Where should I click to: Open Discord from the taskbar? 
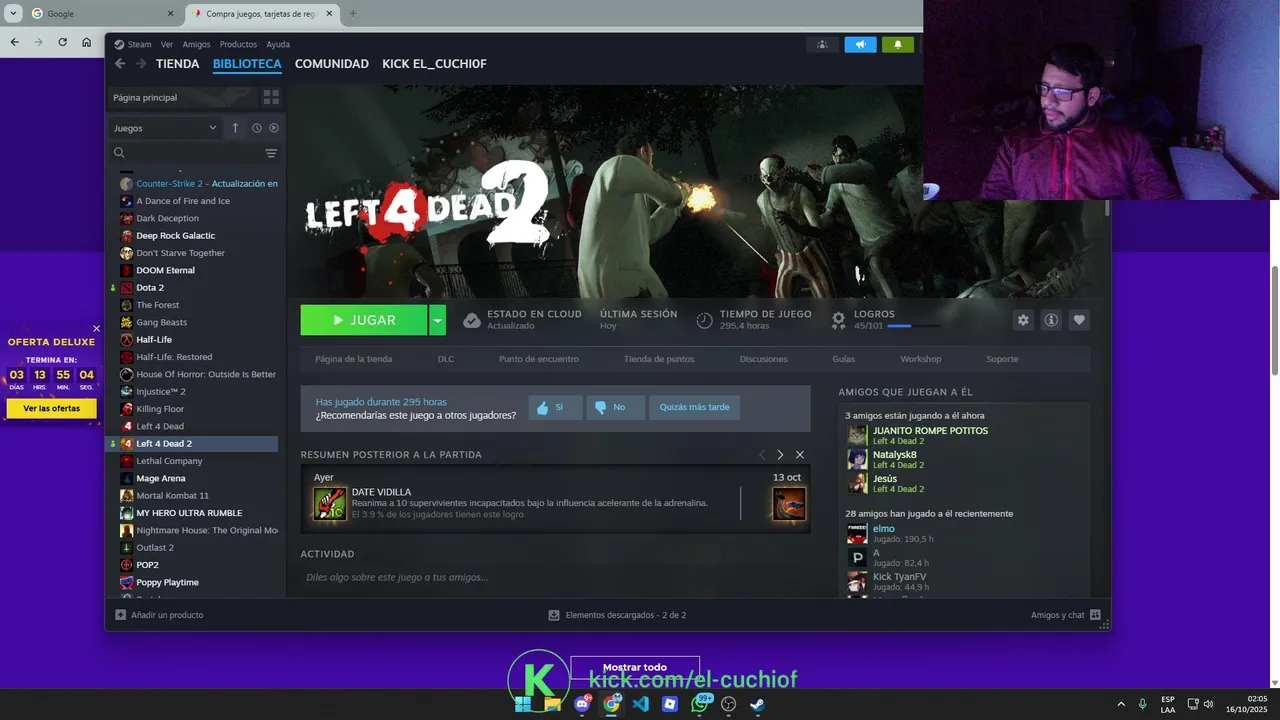(x=582, y=704)
